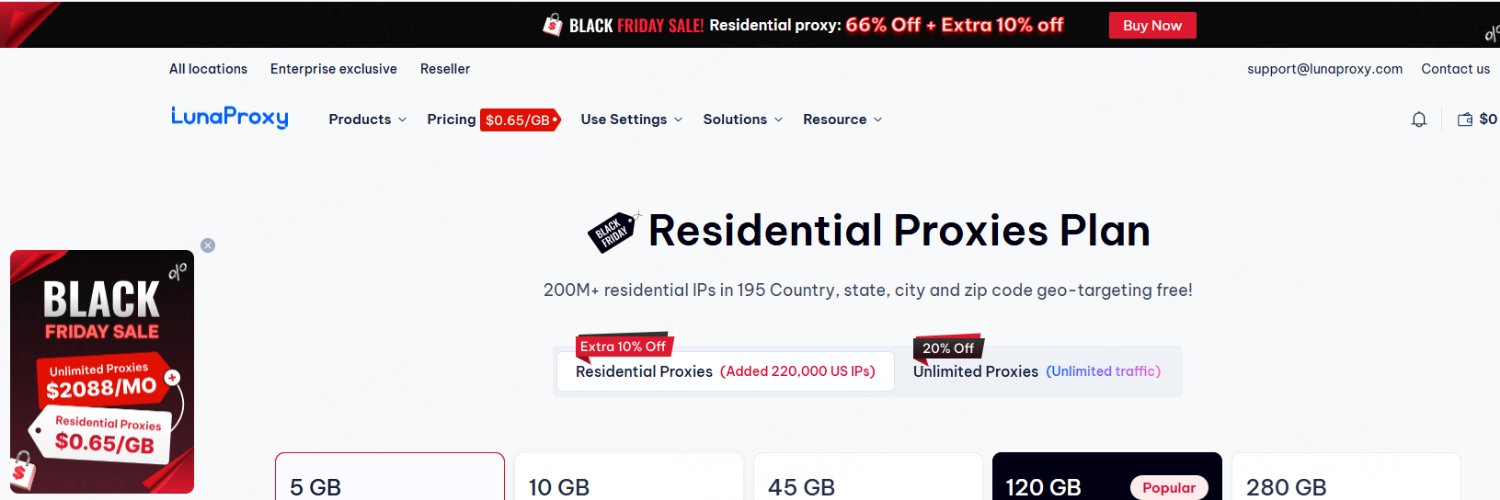Expand the Resource menu
Viewport: 1500px width, 500px height.
[842, 120]
